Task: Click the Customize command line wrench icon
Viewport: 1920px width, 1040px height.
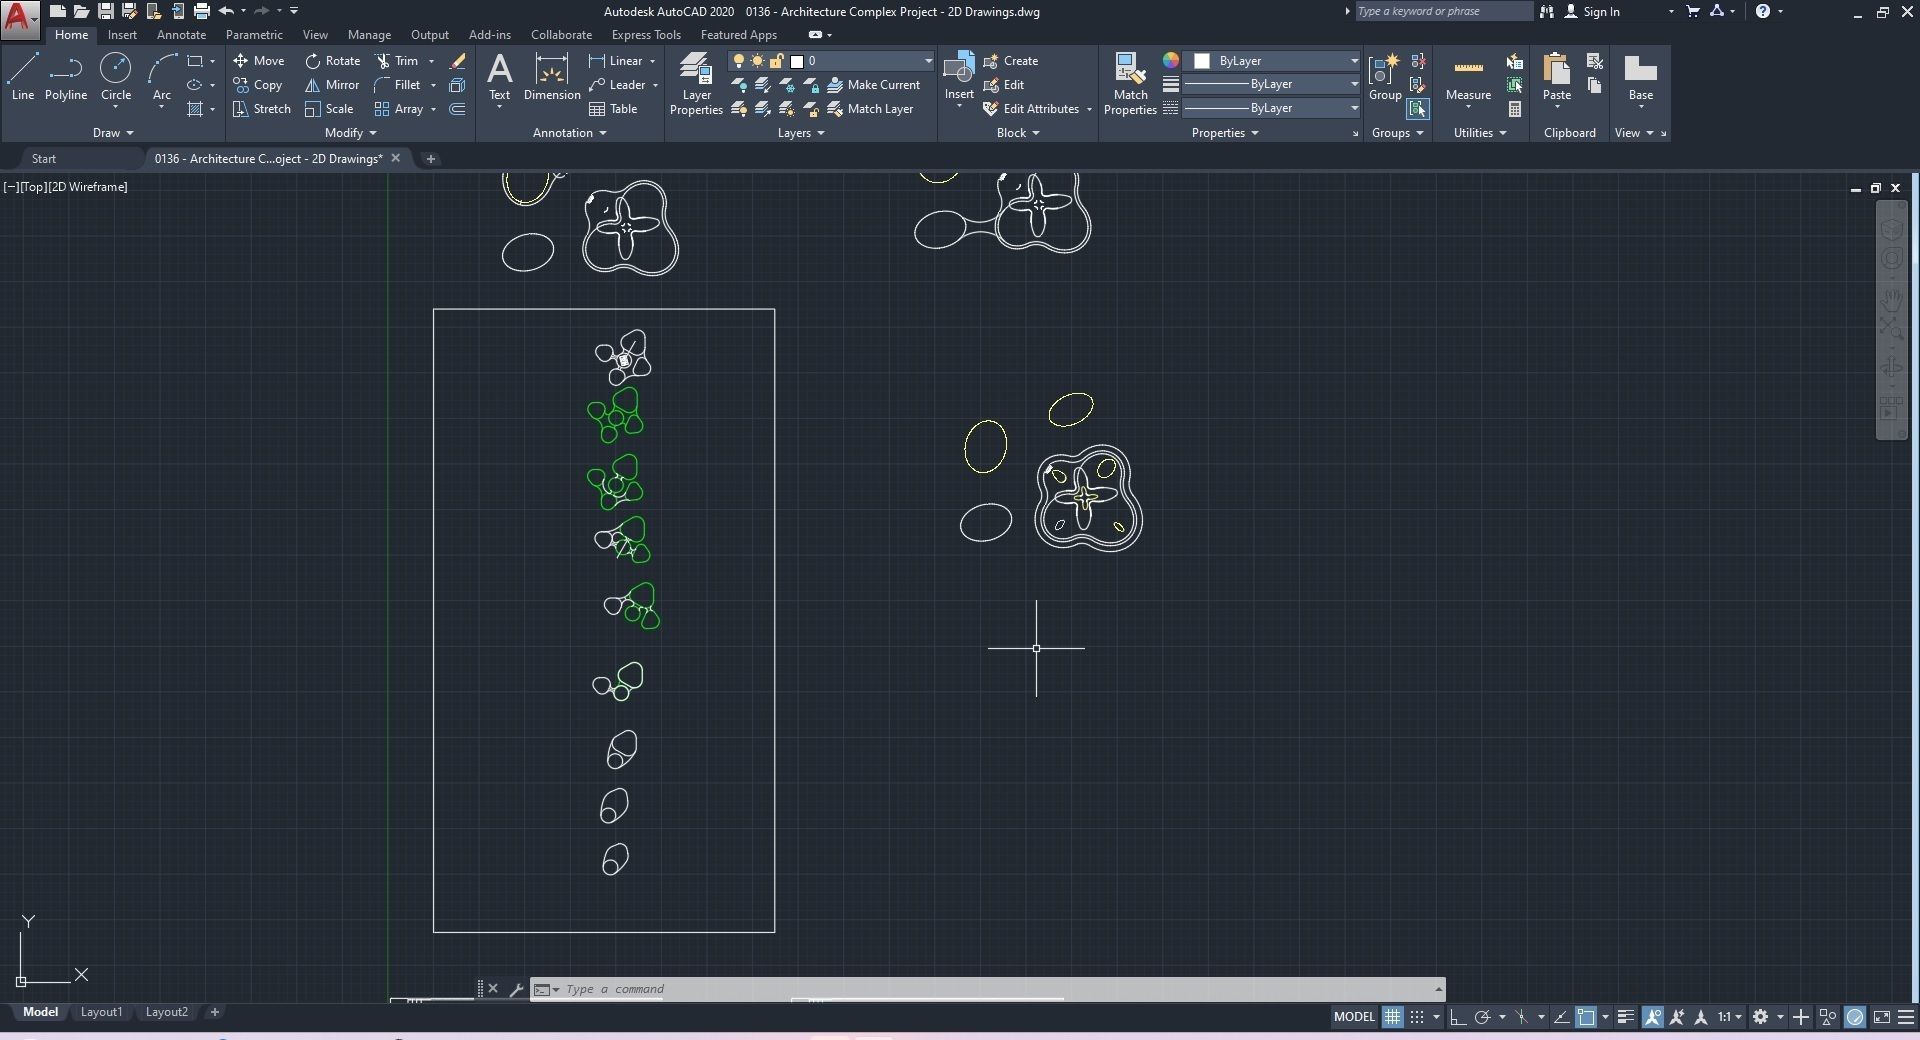Action: (x=516, y=989)
